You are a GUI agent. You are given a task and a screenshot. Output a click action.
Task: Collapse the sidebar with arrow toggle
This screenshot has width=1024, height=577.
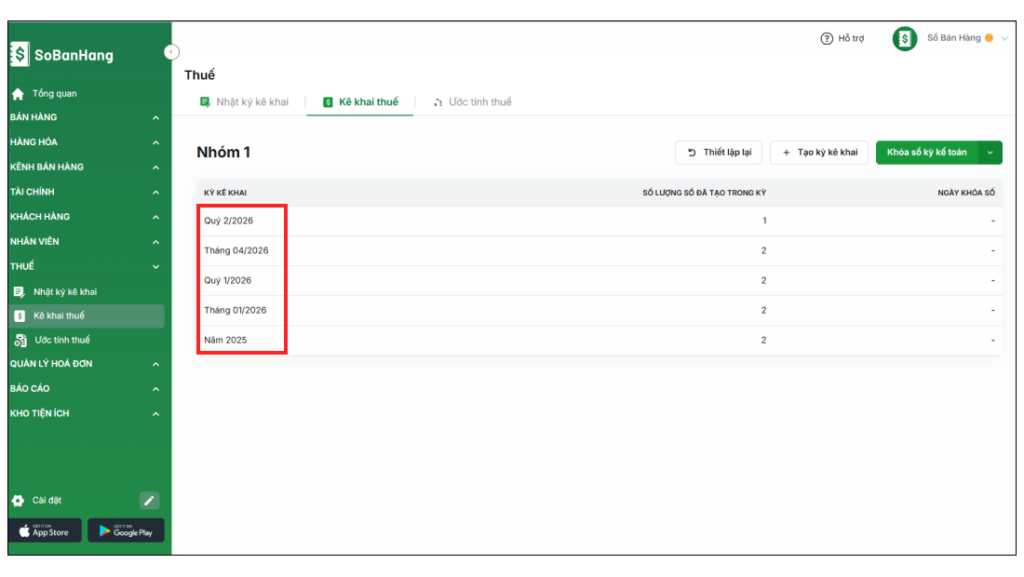coord(171,51)
